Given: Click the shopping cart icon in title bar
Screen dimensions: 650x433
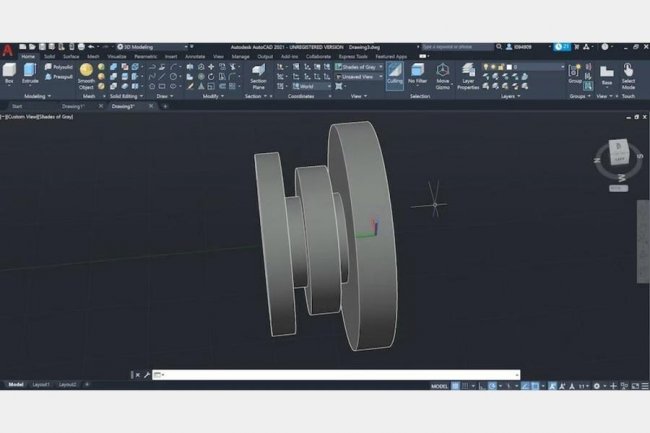Looking at the screenshot, I should point(577,47).
